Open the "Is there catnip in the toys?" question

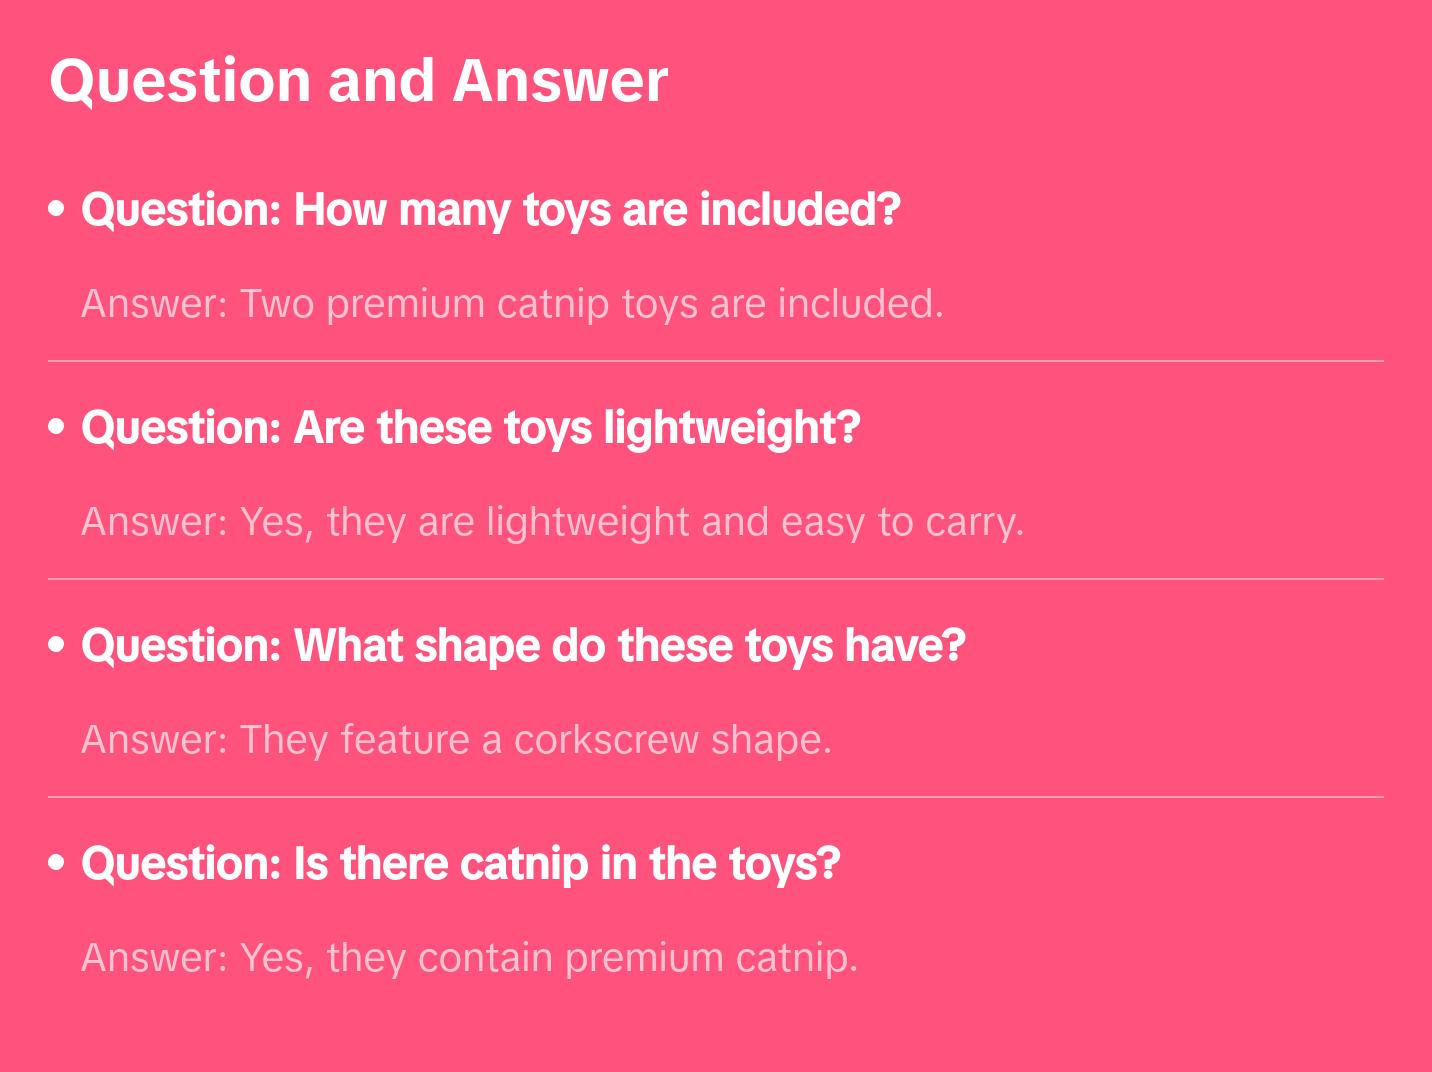pos(460,864)
